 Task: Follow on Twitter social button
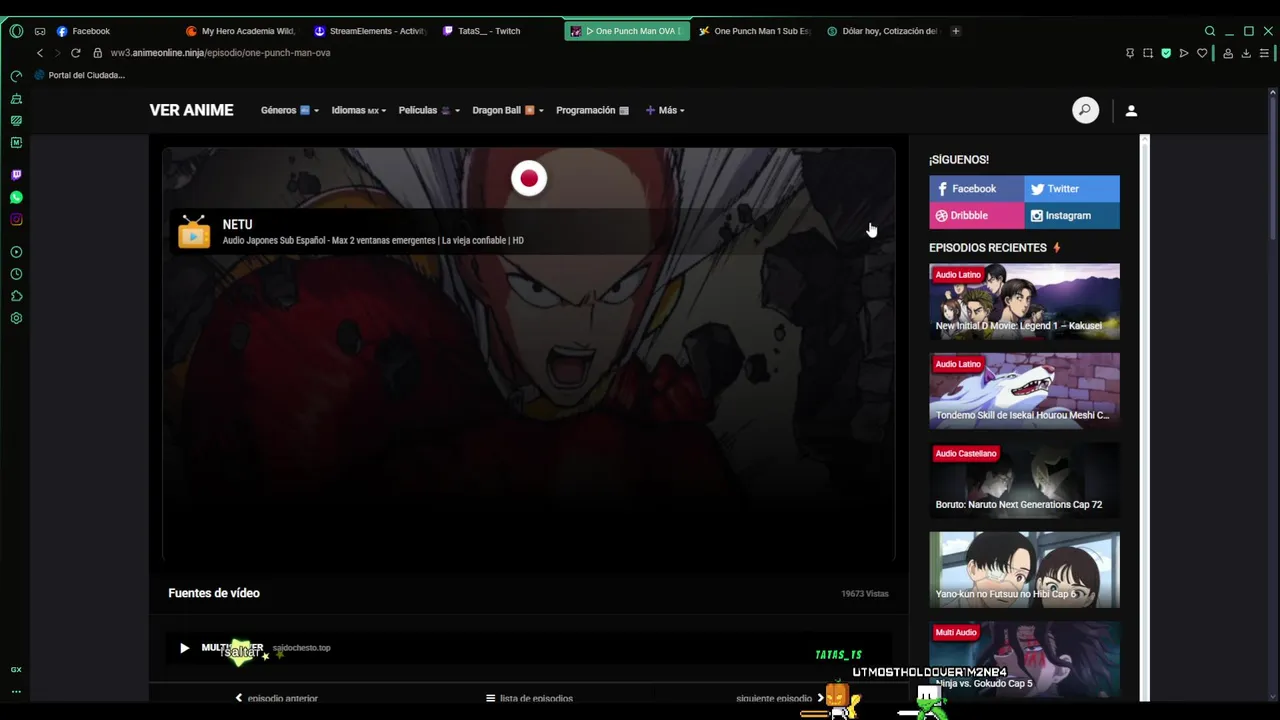[1072, 189]
